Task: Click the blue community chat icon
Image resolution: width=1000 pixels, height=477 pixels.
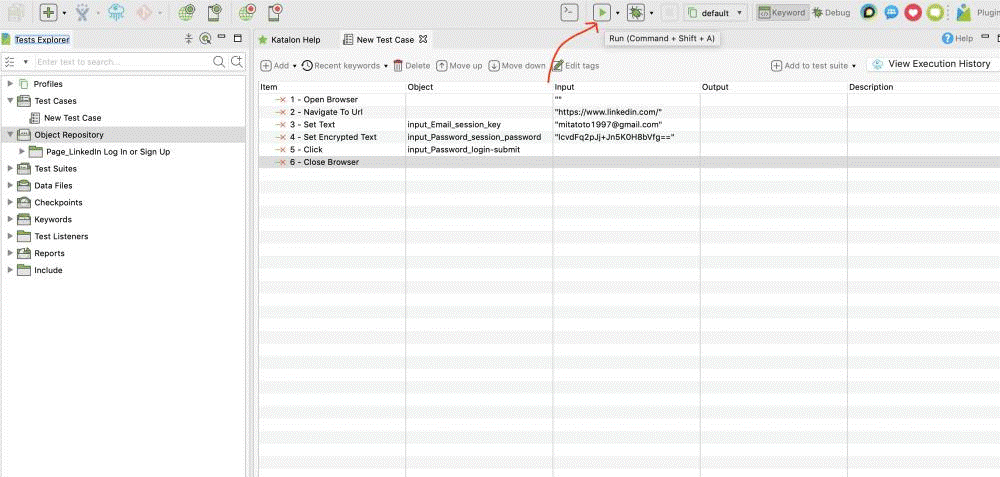Action: pyautogui.click(x=891, y=12)
